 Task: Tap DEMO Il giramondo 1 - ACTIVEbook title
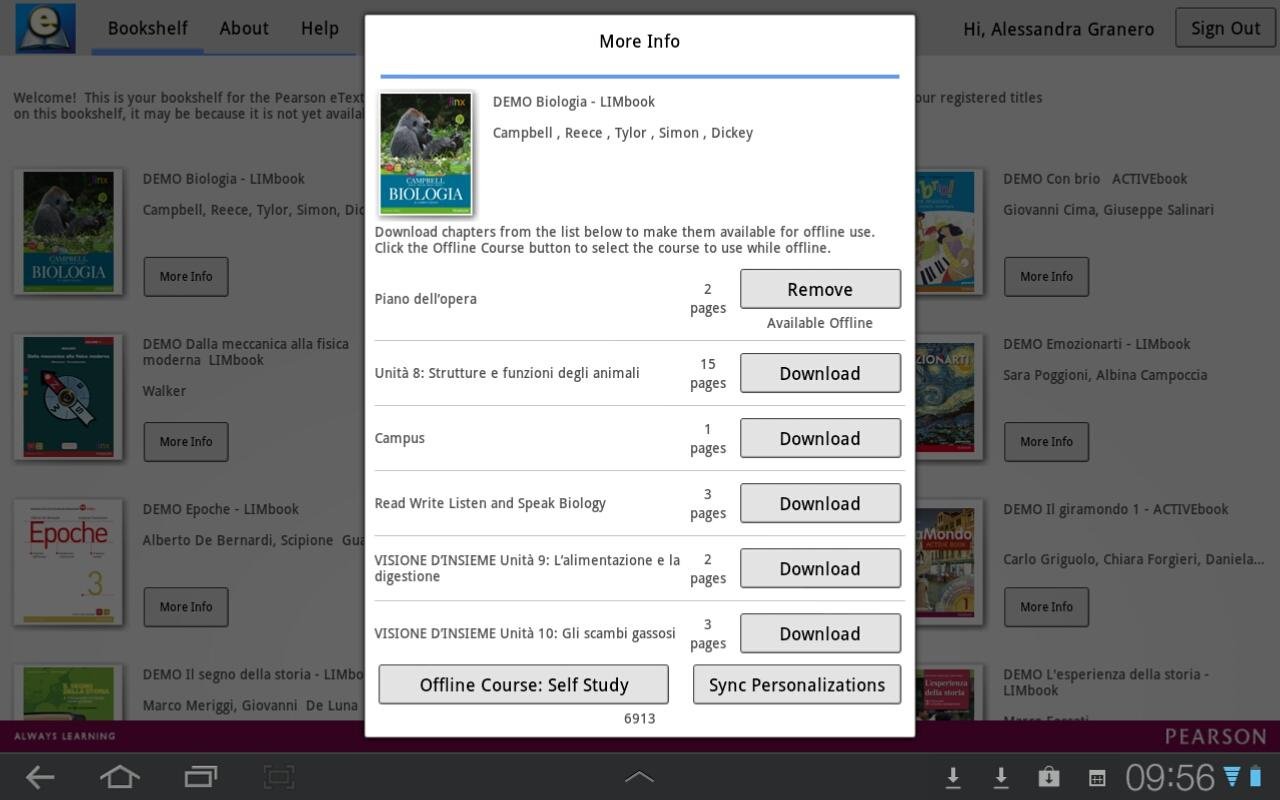1115,509
